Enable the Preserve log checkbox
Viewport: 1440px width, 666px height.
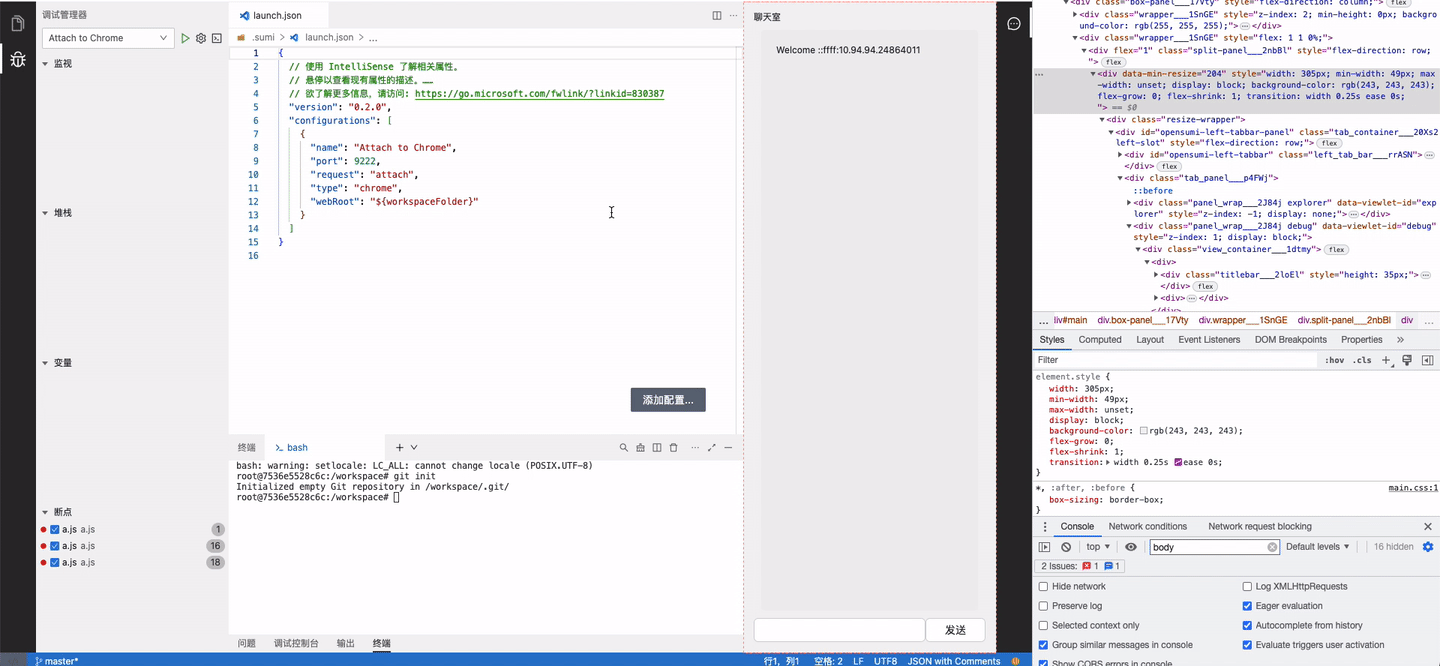pos(1044,606)
